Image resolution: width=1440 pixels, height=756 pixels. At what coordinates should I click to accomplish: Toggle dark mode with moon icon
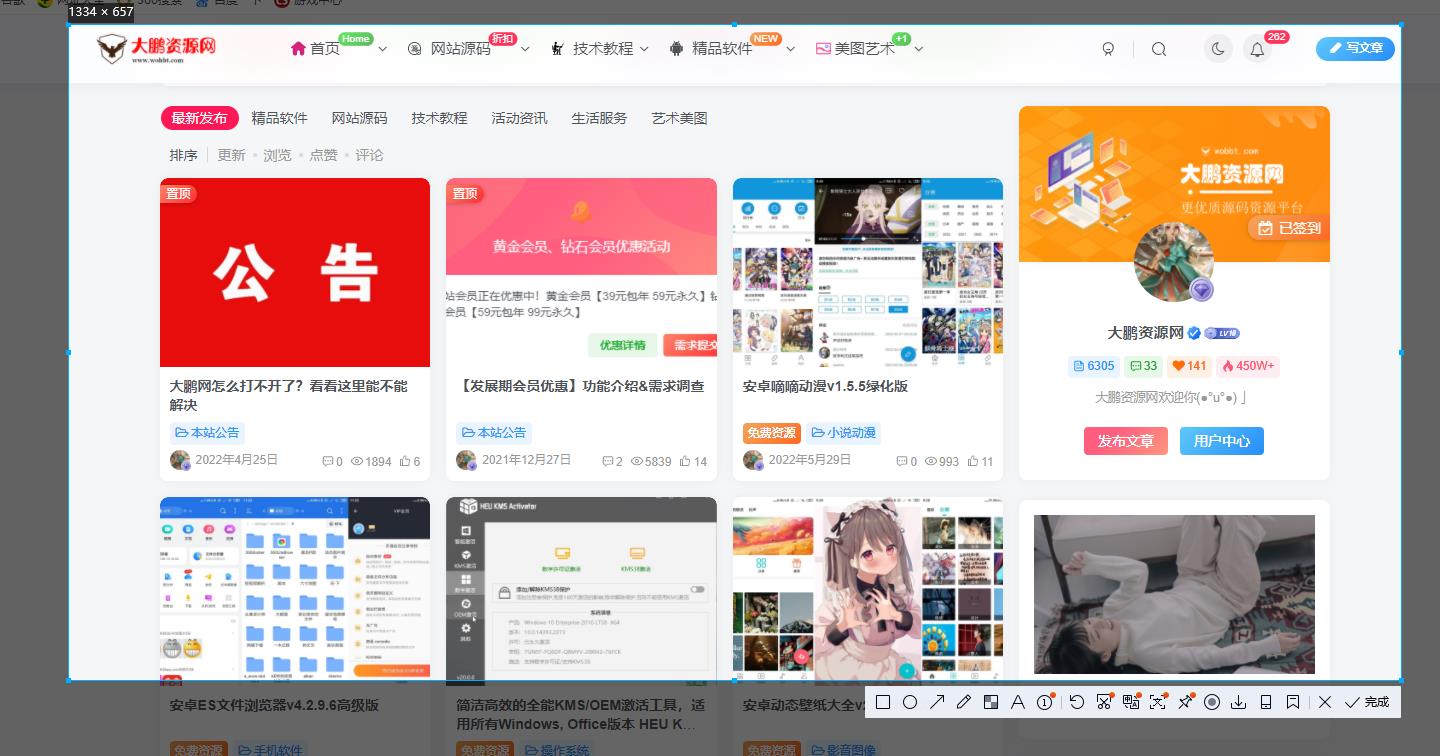coord(1218,48)
